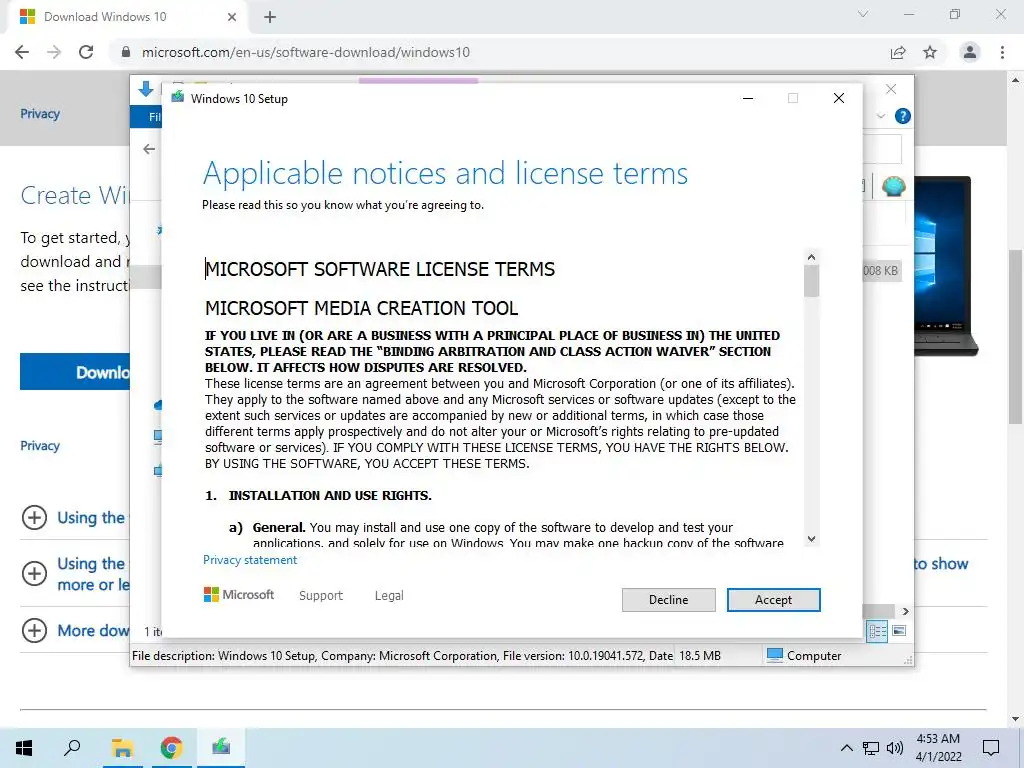Click File Explorer horizontal scroll right arrow
Image resolution: width=1024 pixels, height=768 pixels.
point(906,611)
